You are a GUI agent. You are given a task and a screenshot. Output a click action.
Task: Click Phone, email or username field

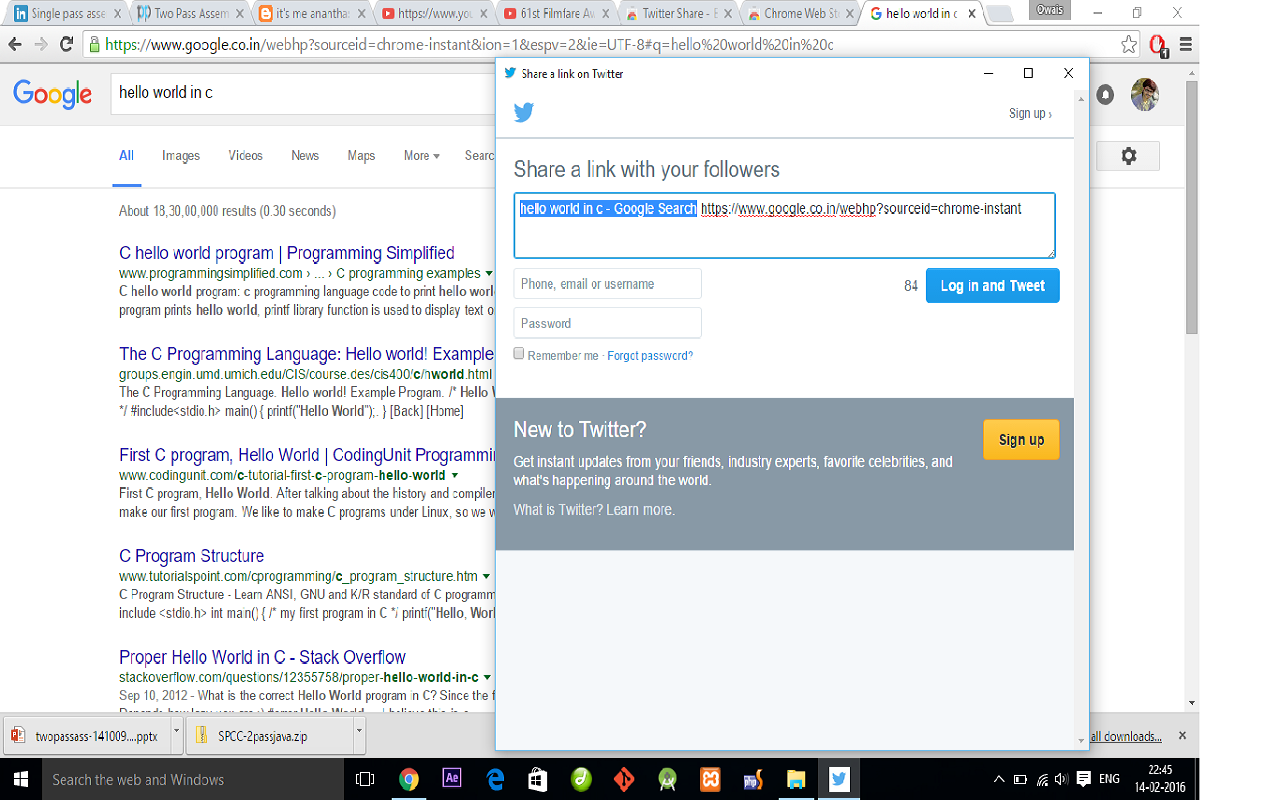click(x=608, y=284)
